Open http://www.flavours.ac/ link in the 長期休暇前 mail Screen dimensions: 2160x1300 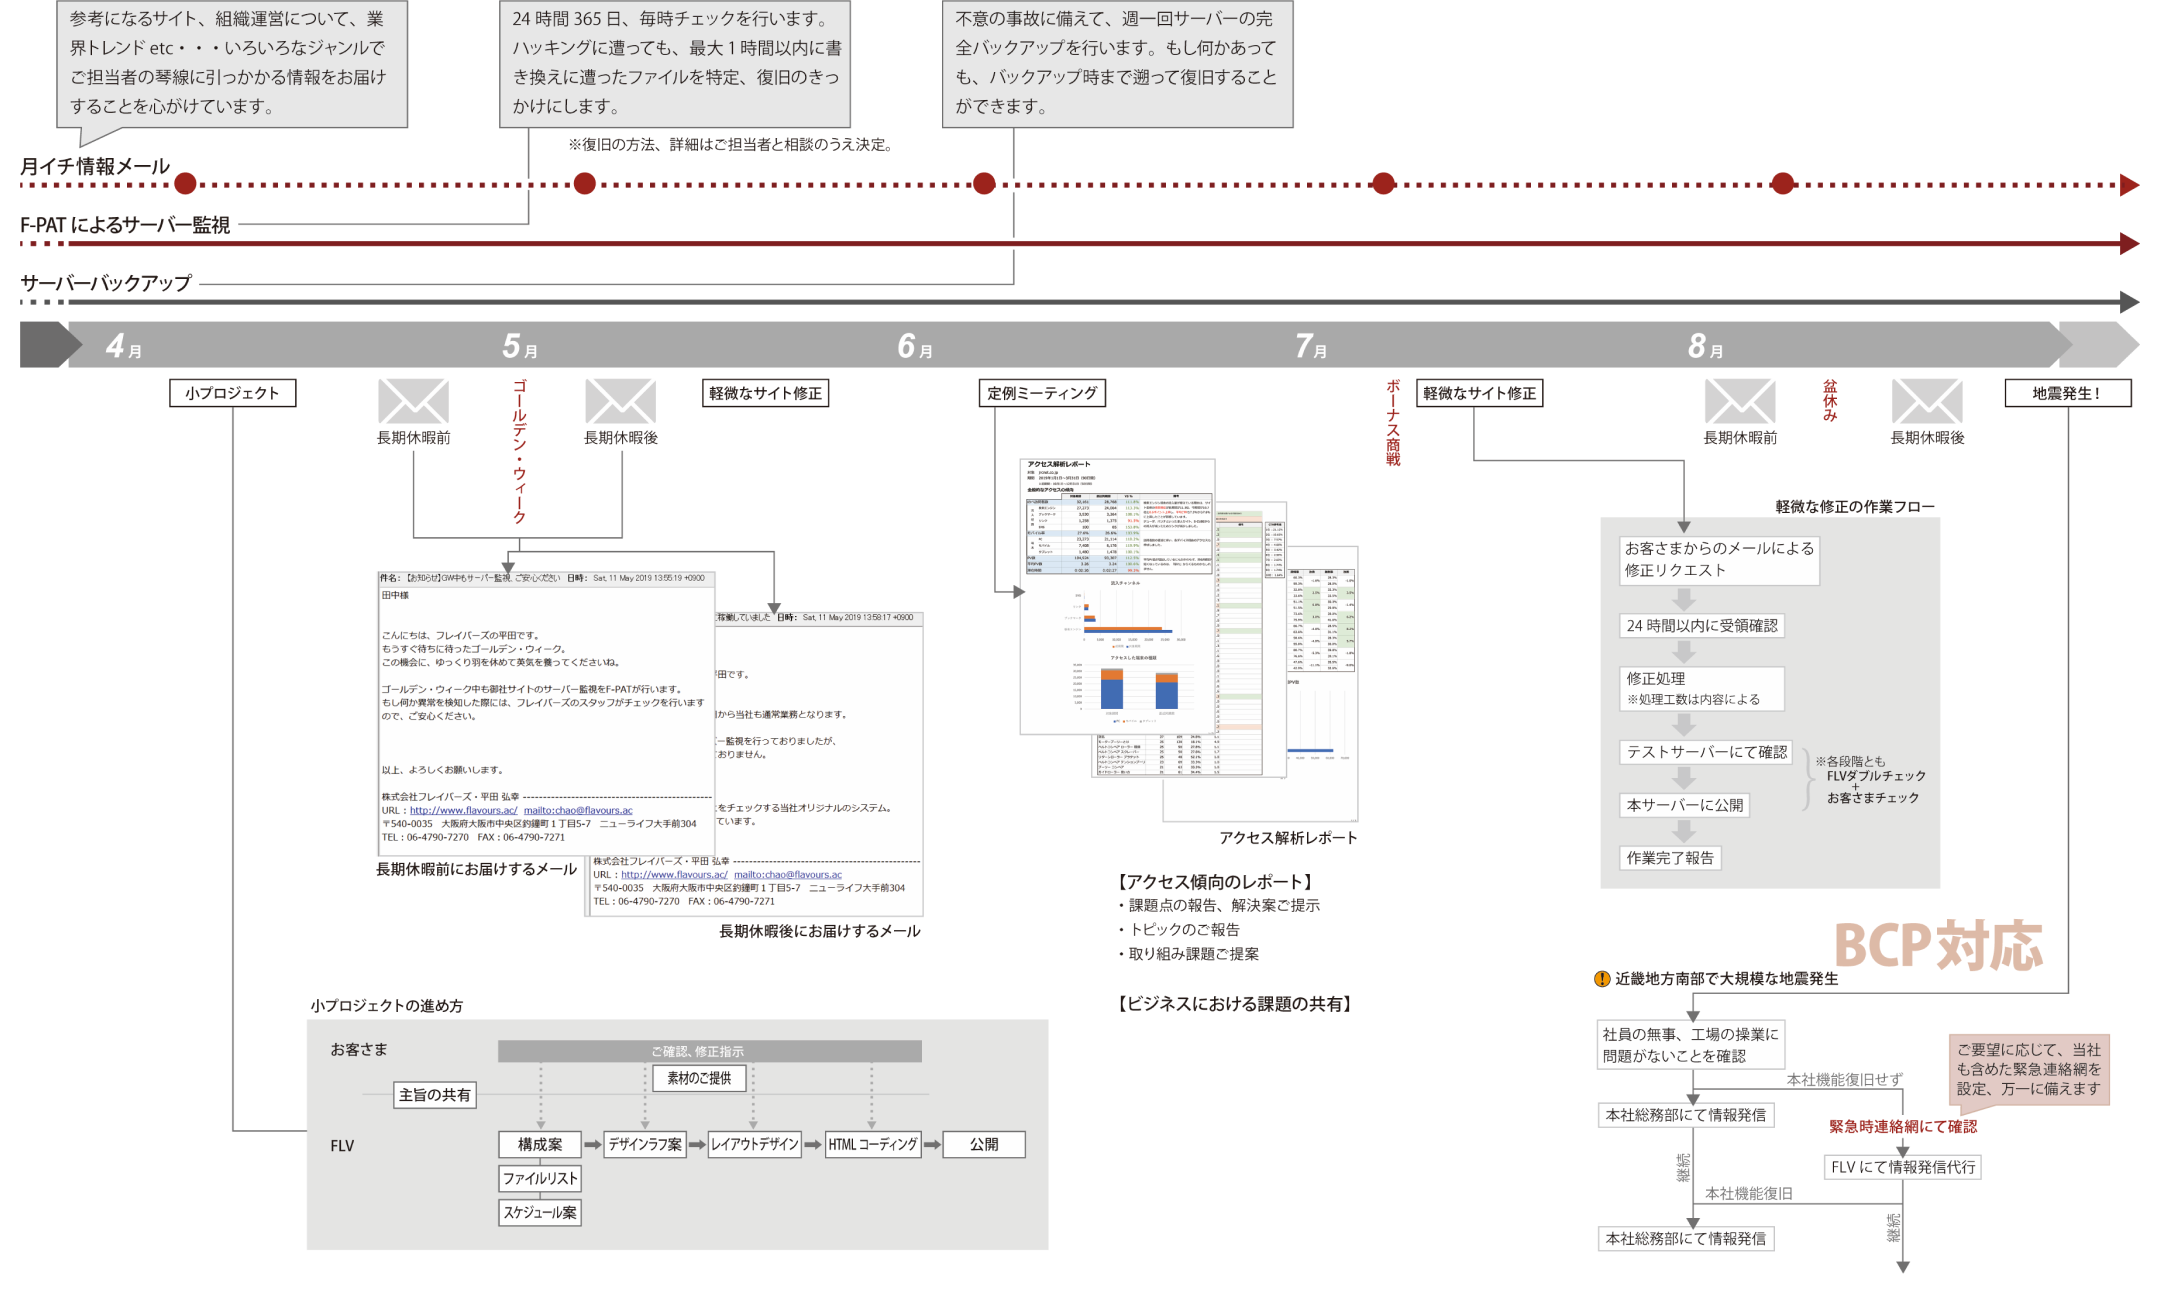pos(463,811)
